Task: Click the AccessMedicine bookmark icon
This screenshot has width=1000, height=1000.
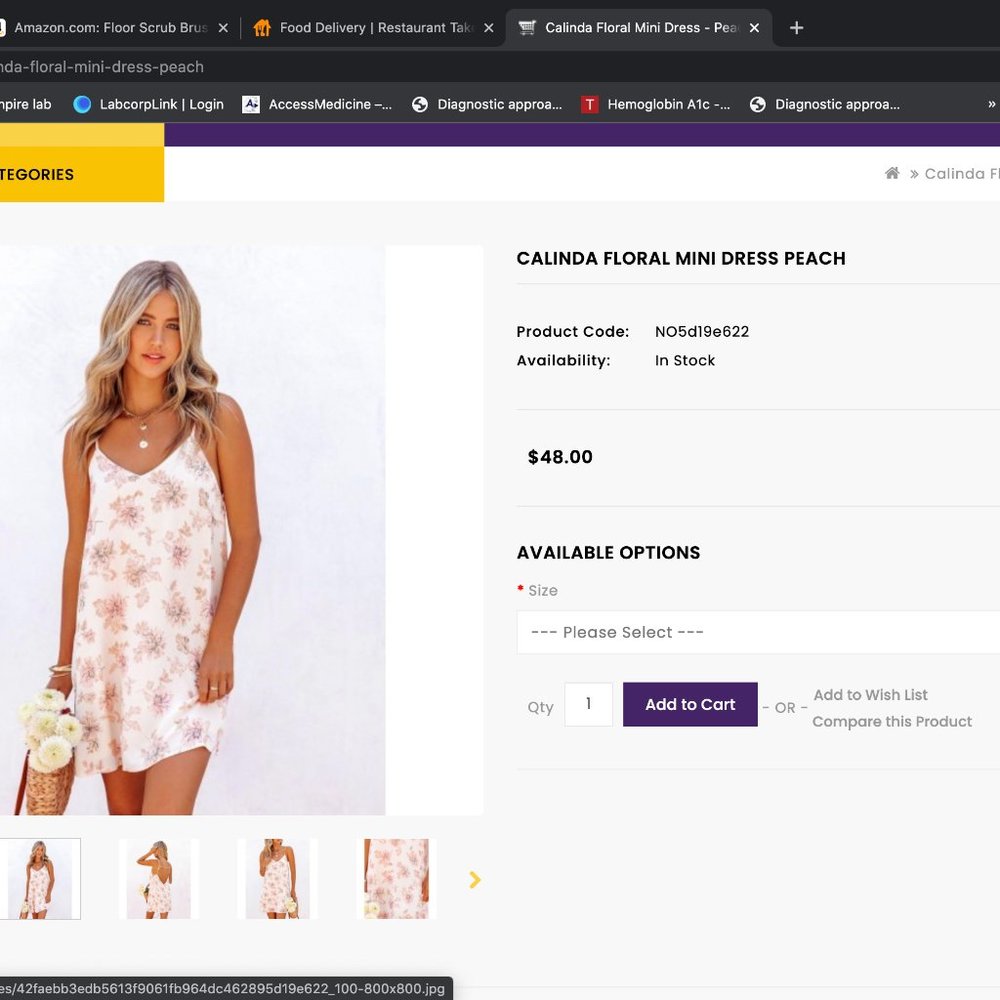Action: click(251, 103)
